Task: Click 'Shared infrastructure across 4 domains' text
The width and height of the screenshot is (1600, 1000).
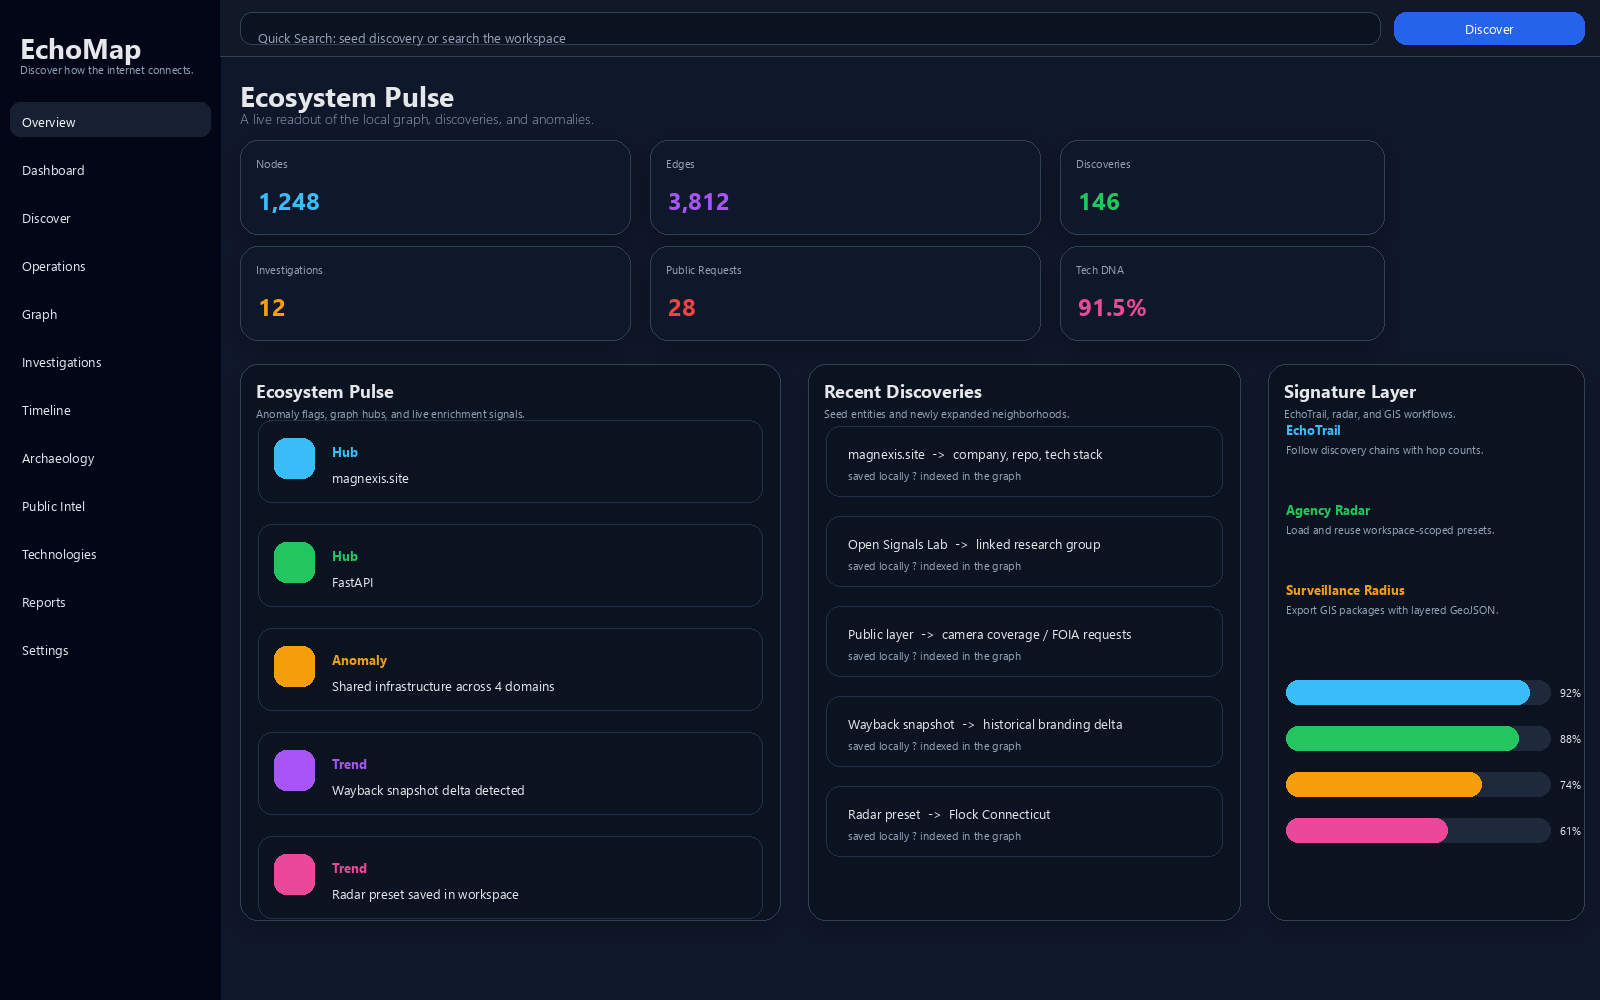Action: pyautogui.click(x=443, y=686)
